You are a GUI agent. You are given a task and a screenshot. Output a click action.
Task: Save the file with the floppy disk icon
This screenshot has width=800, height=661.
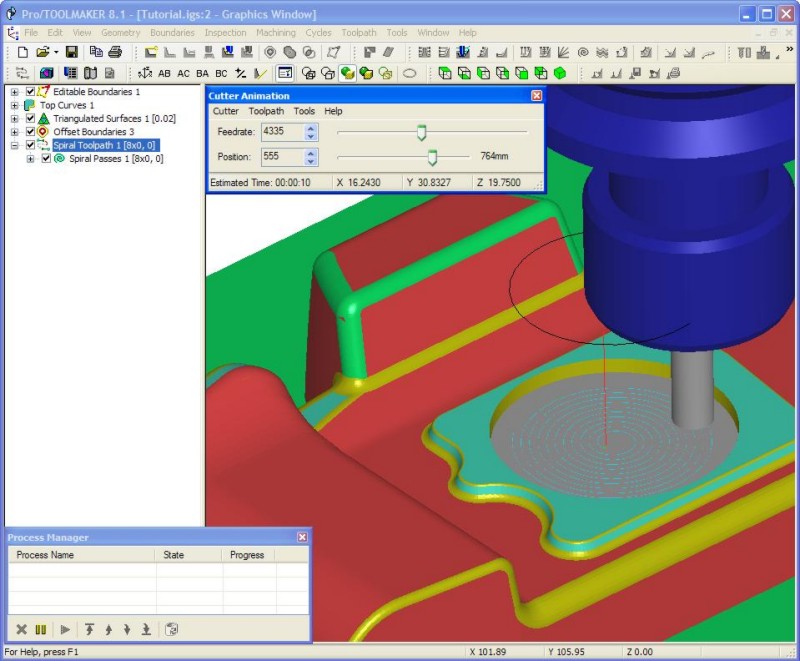[72, 52]
